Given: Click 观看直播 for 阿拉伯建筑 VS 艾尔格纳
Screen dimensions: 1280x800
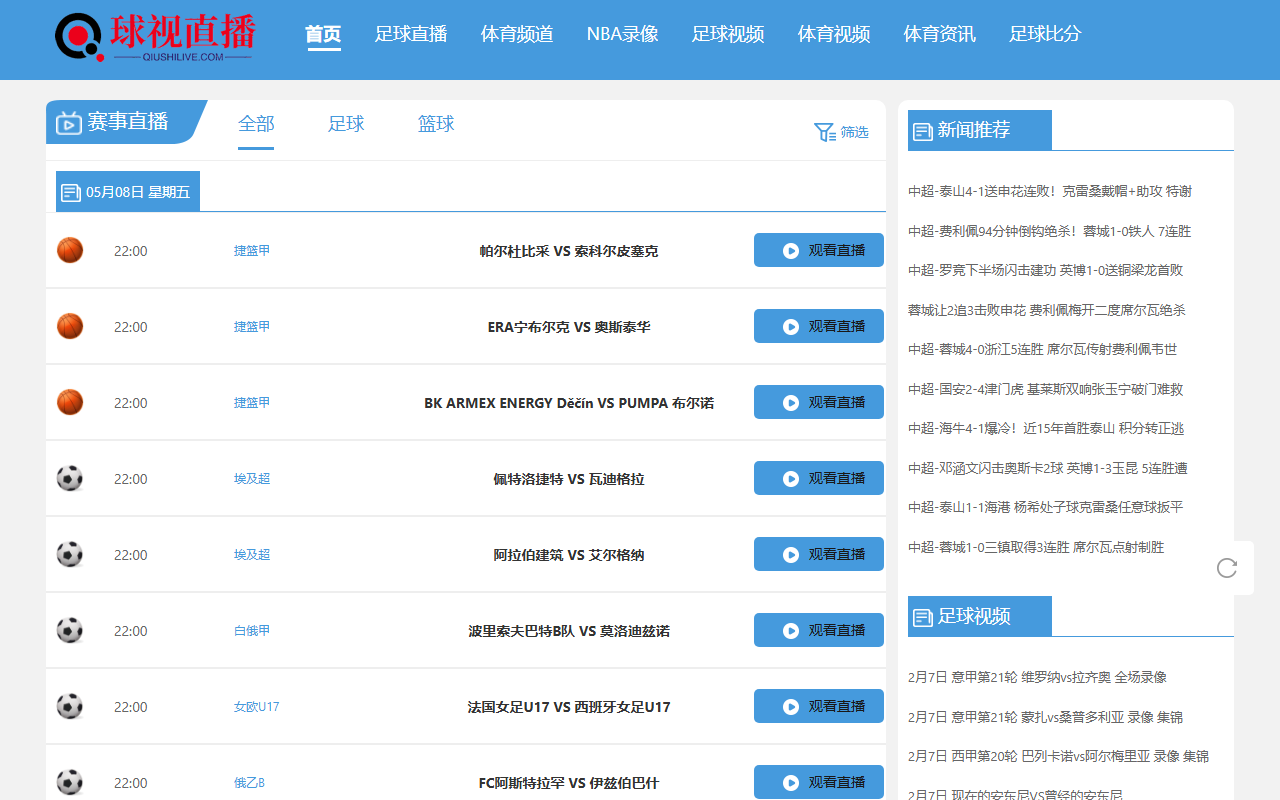Looking at the screenshot, I should 819,554.
